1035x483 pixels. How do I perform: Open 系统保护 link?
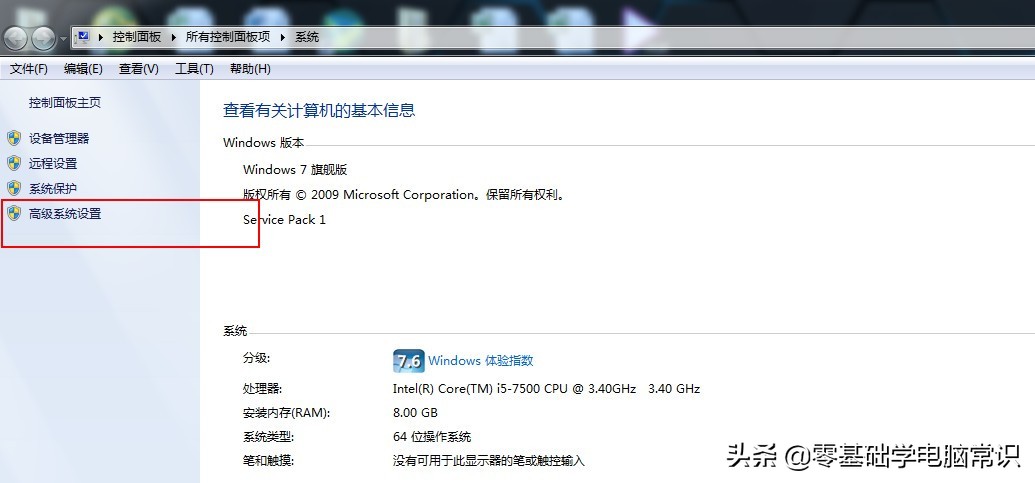click(53, 189)
